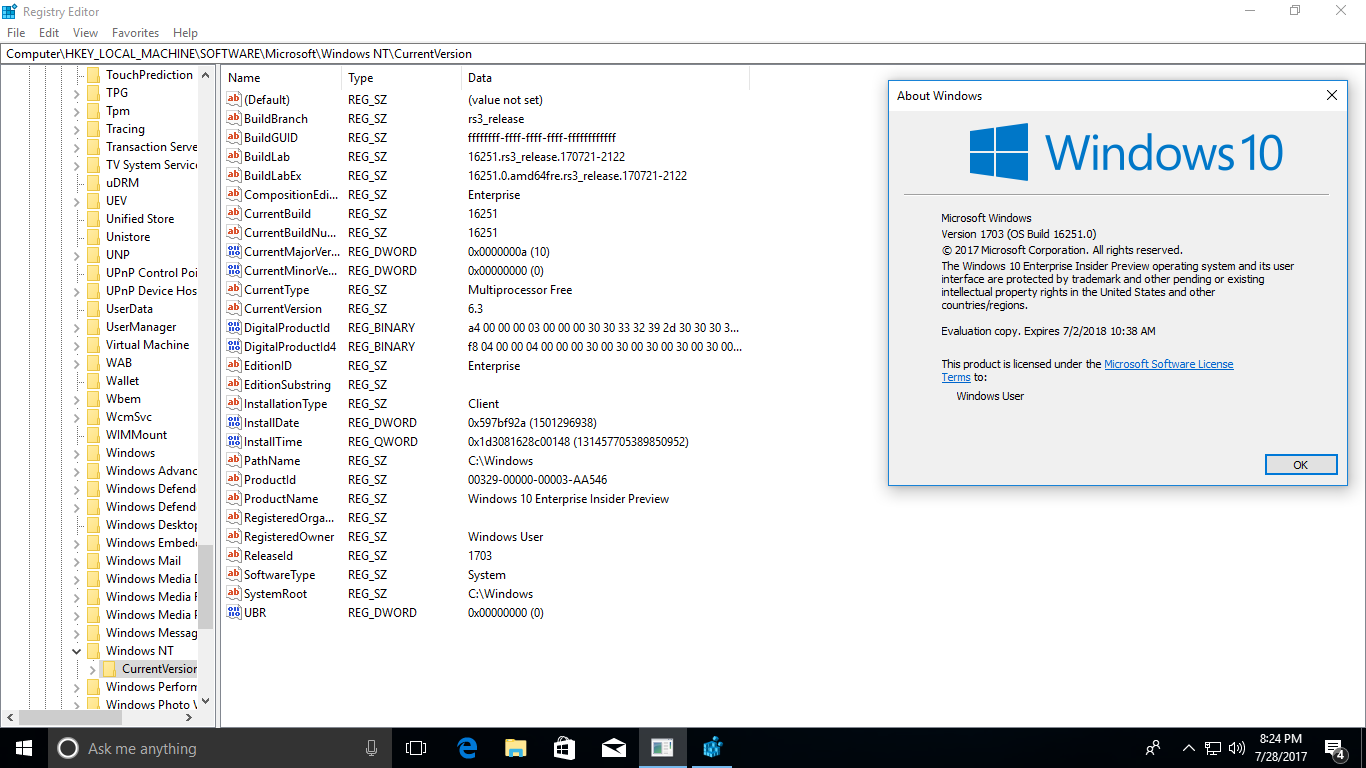Image resolution: width=1366 pixels, height=768 pixels.
Task: Open the Store from the taskbar
Action: click(565, 748)
